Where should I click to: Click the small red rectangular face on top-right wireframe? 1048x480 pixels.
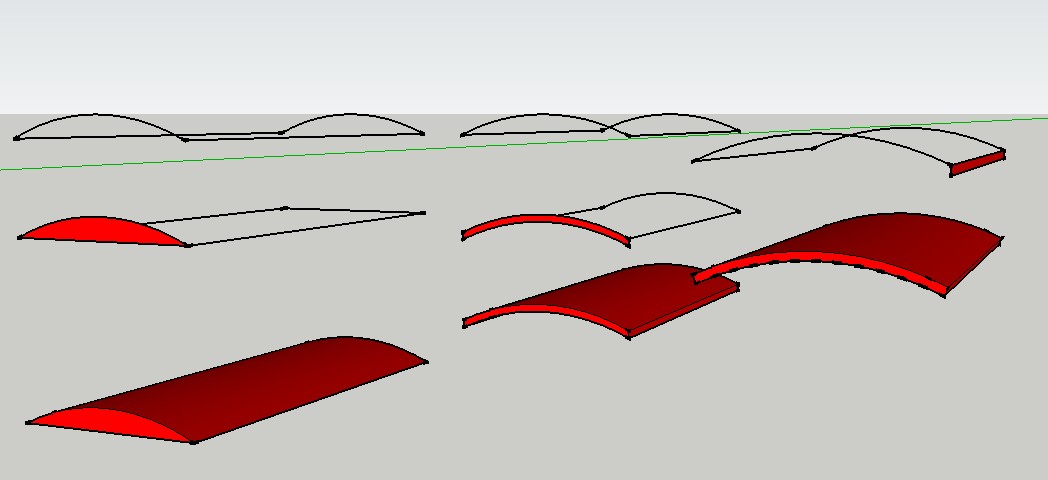click(x=977, y=164)
